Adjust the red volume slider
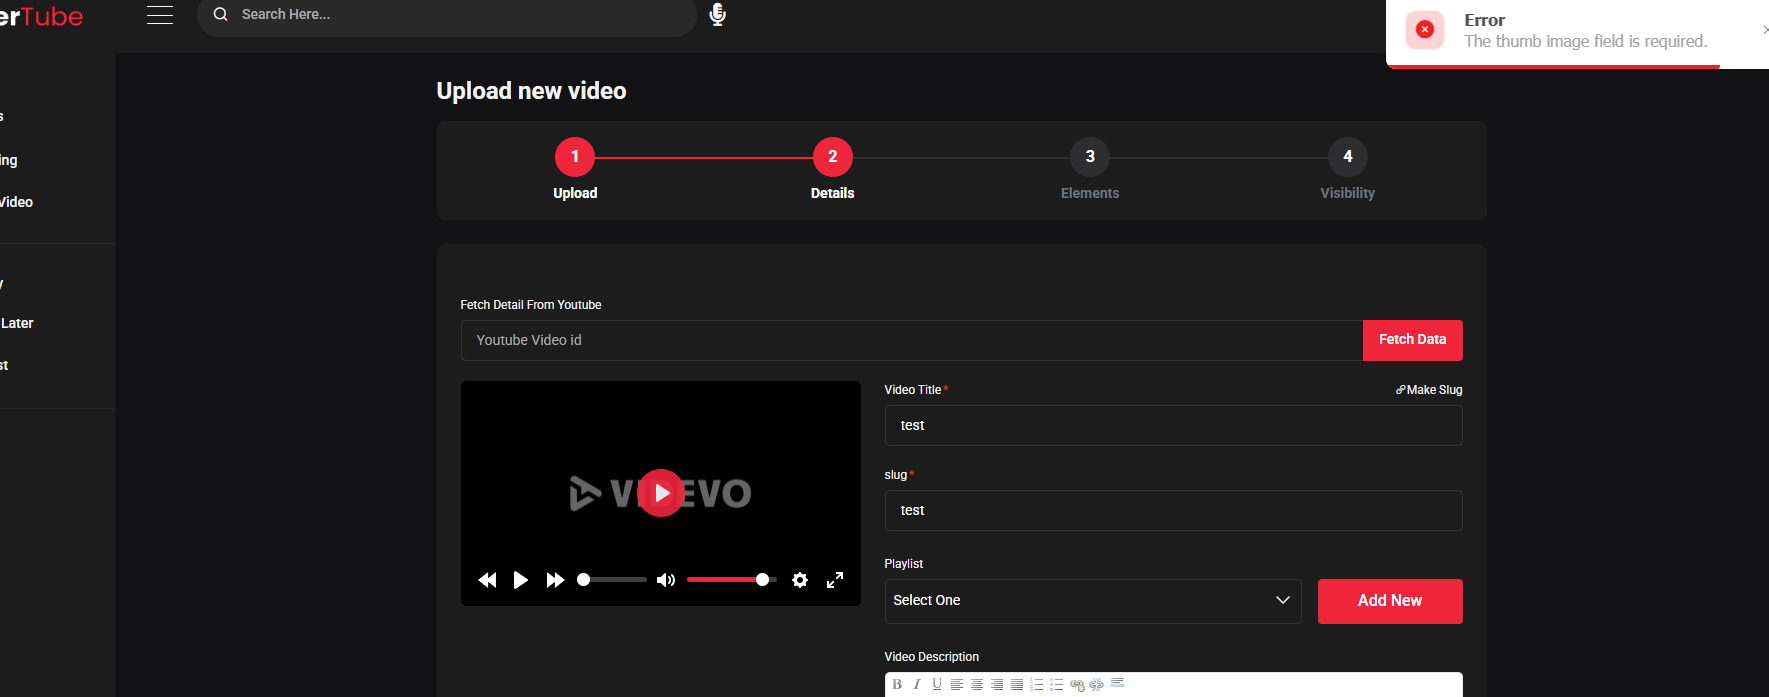Viewport: 1769px width, 697px height. point(731,580)
